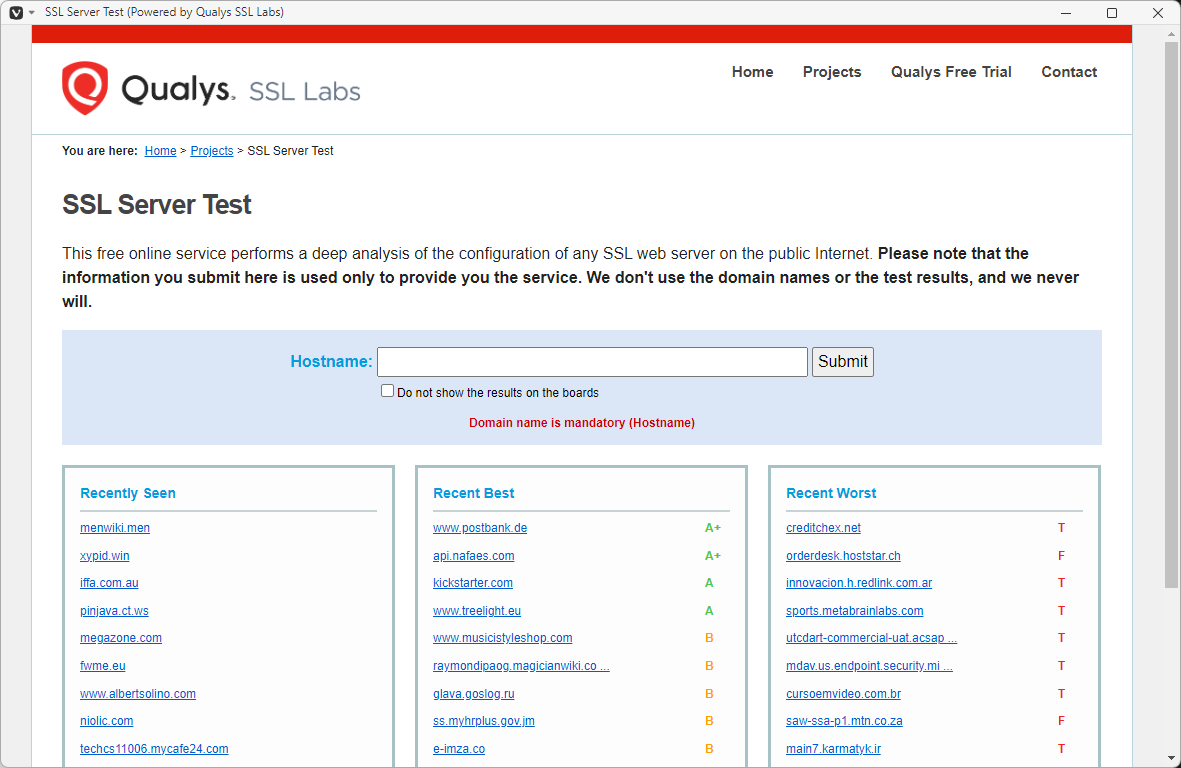Image resolution: width=1181 pixels, height=768 pixels.
Task: Click the Recently Seen heading
Action: click(127, 493)
